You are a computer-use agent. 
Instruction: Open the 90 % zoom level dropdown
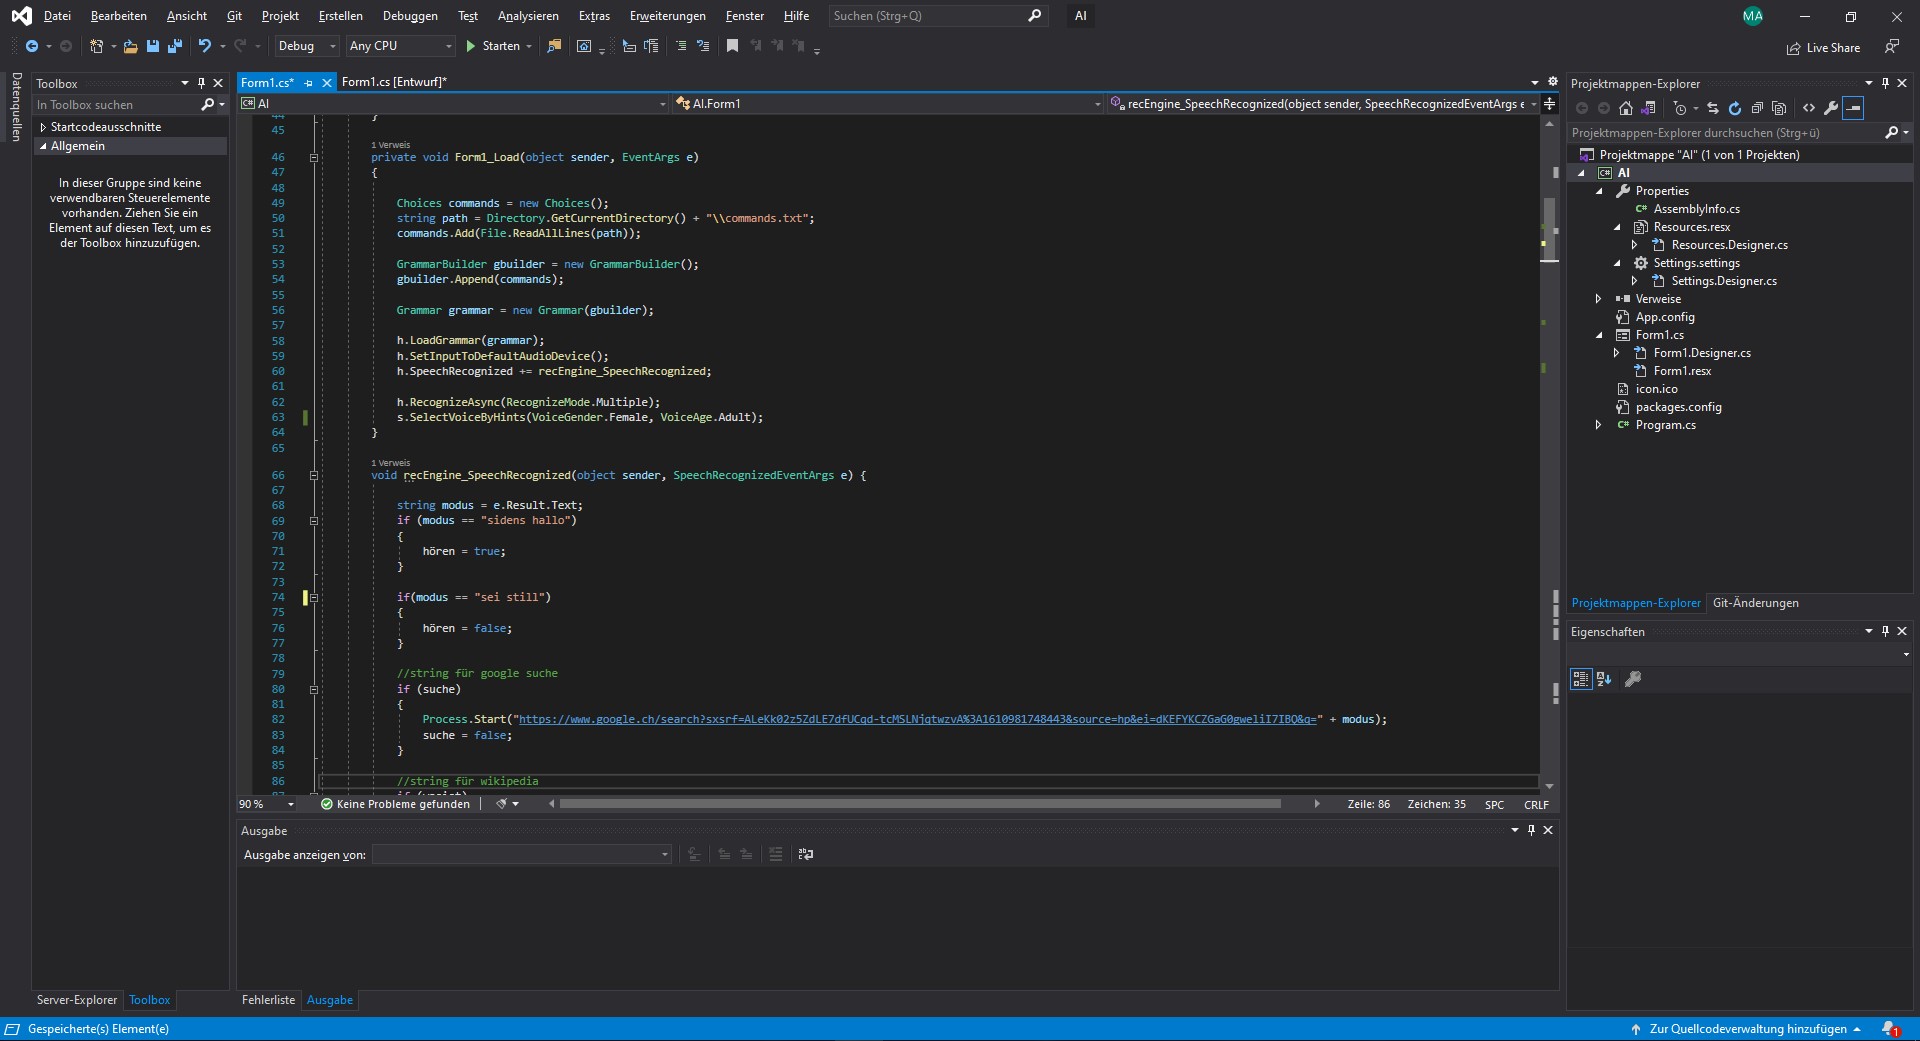(x=290, y=804)
